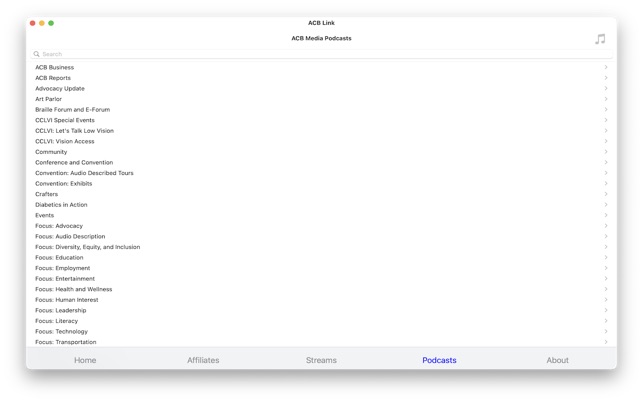The width and height of the screenshot is (643, 402).
Task: Select the Crafters podcast
Action: 322,194
